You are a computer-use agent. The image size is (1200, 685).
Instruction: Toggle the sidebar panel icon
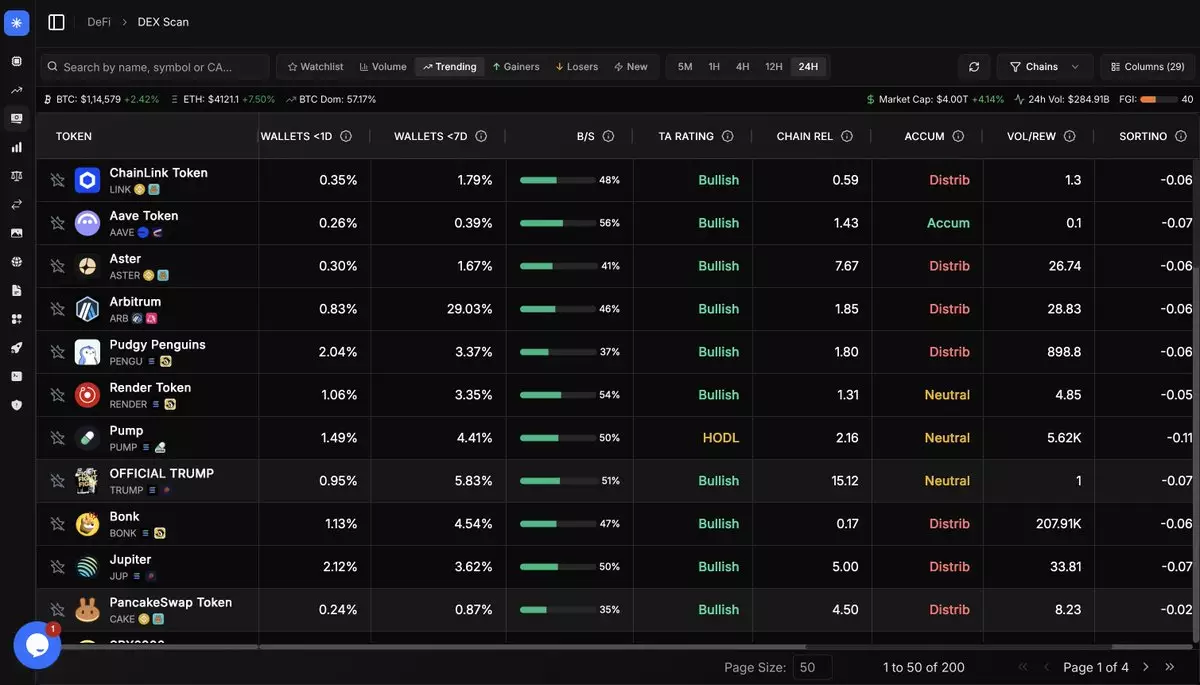[x=56, y=22]
